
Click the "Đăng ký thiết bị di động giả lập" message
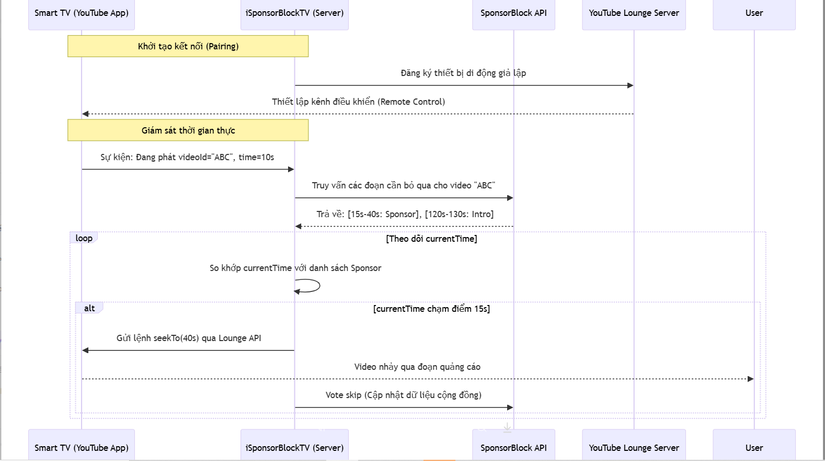(x=463, y=73)
